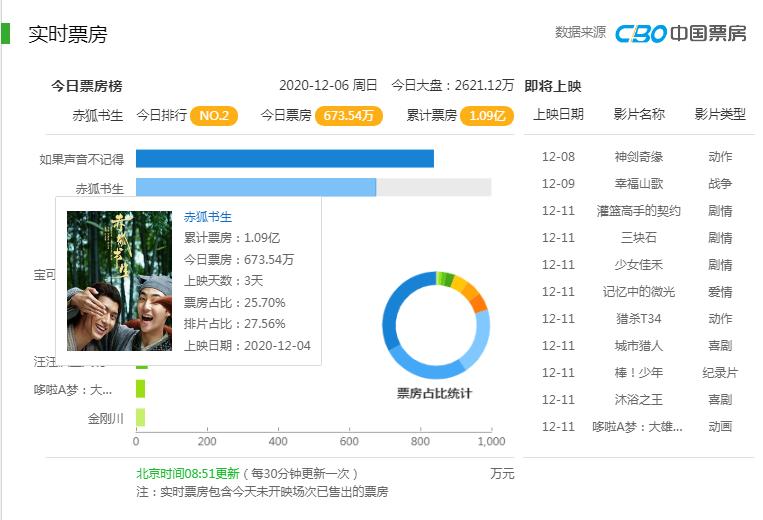Click the 爱情 genre cell

[720, 291]
